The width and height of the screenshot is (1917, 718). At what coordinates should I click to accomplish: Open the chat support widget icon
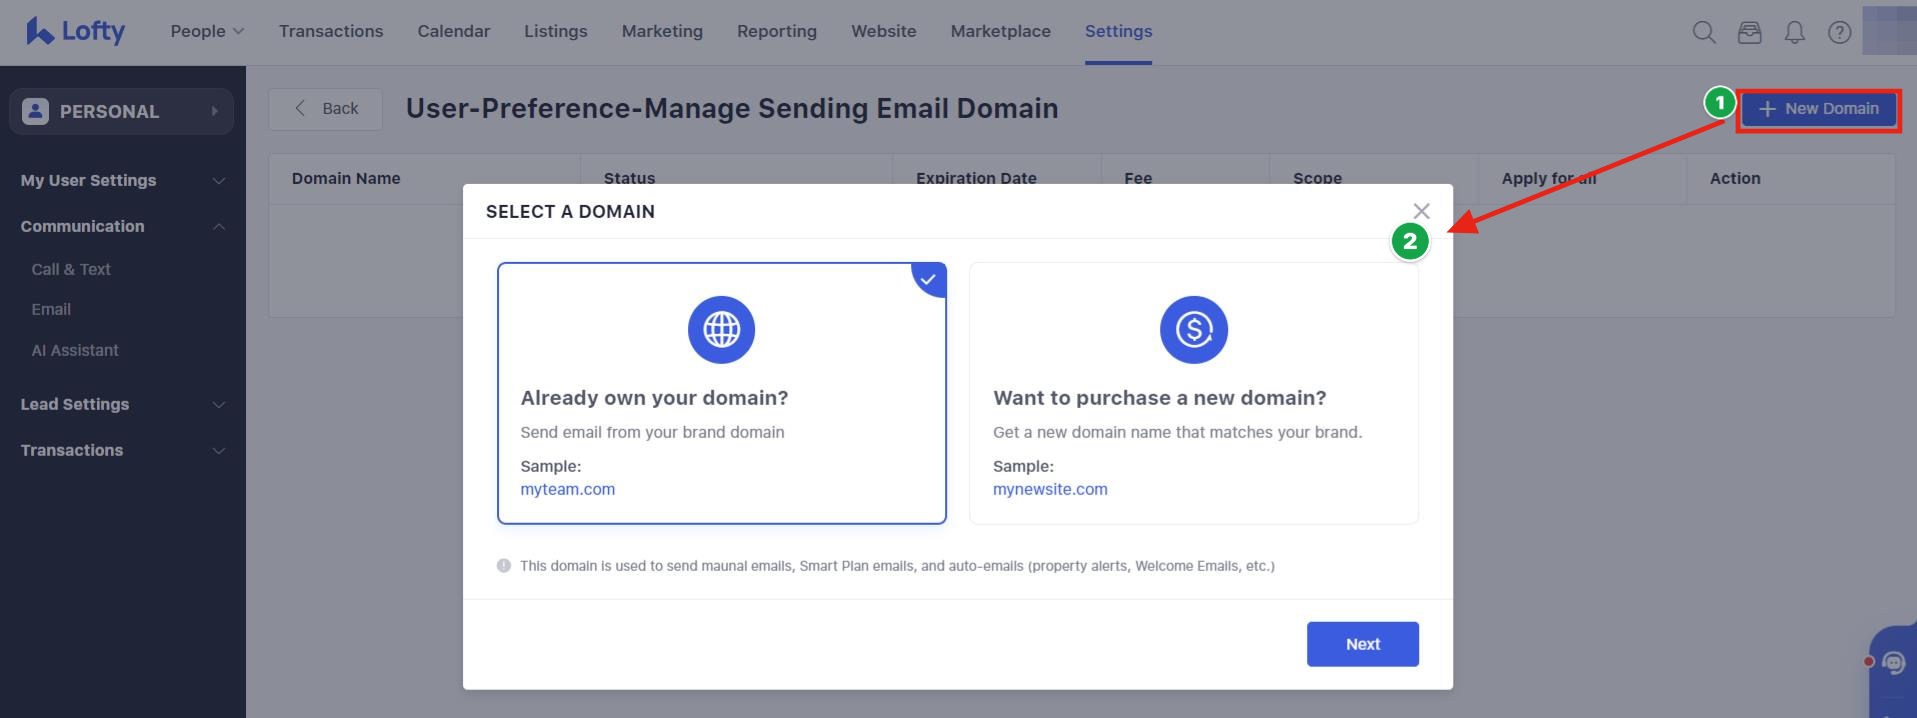(x=1893, y=662)
